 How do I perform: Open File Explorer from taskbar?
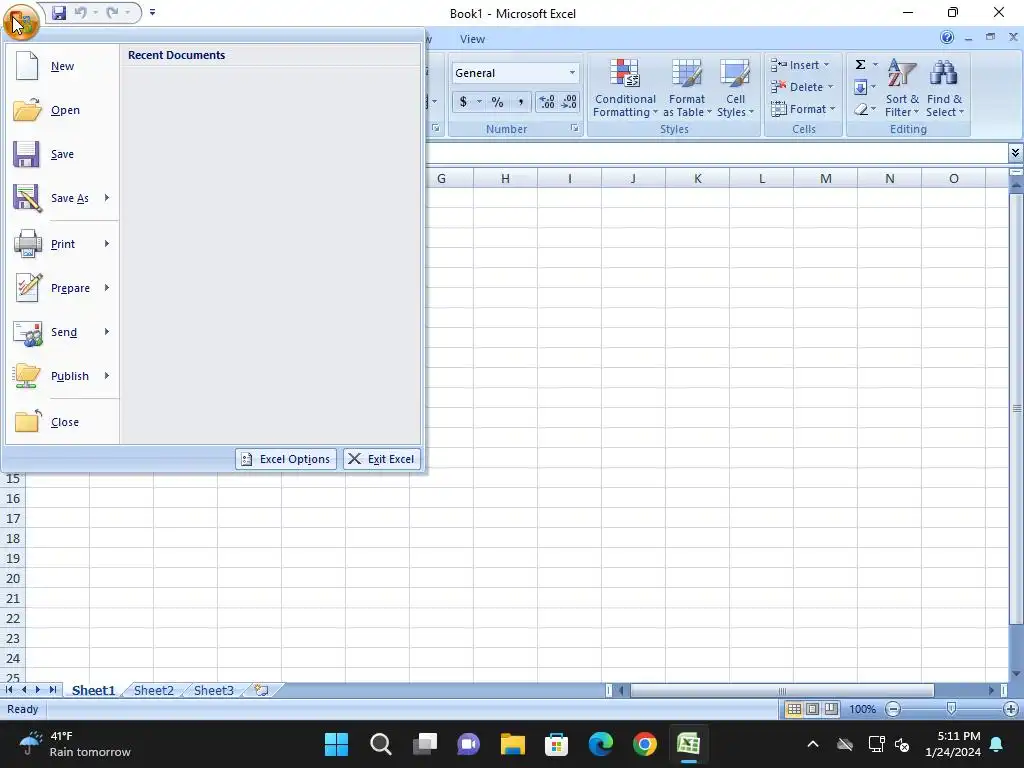point(513,744)
